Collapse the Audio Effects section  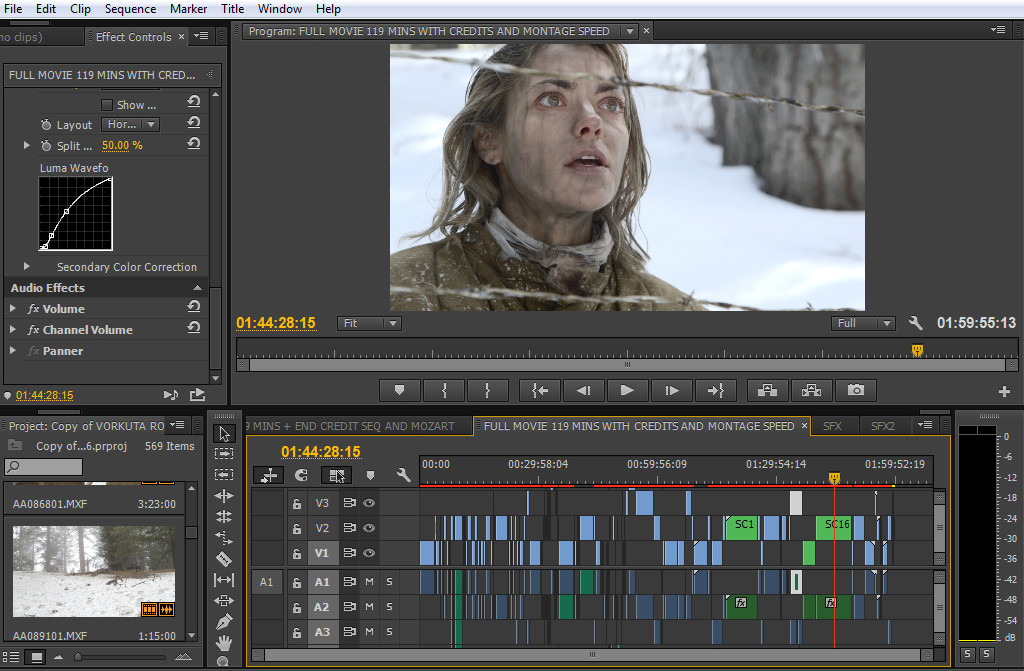(x=197, y=288)
